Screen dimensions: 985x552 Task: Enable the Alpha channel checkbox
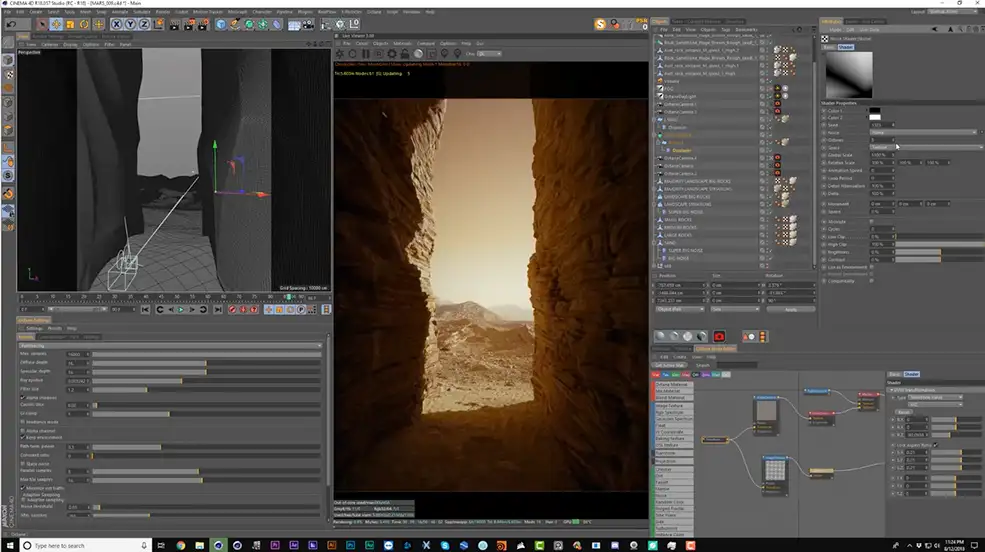click(23, 431)
